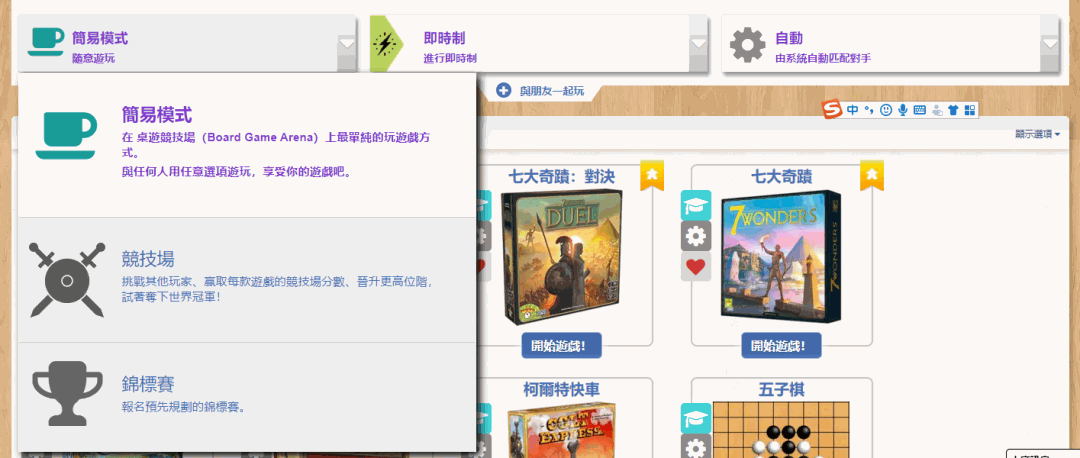Viewport: 1080px width, 458px height.
Task: Open settings gear on 七大奇蹟 card
Action: [696, 236]
